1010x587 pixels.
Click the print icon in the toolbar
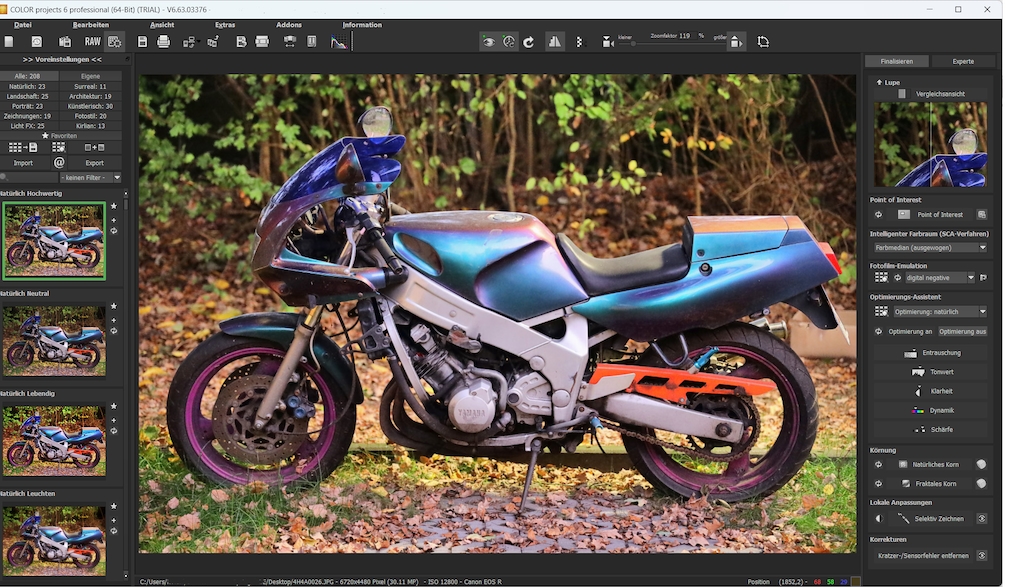point(162,41)
